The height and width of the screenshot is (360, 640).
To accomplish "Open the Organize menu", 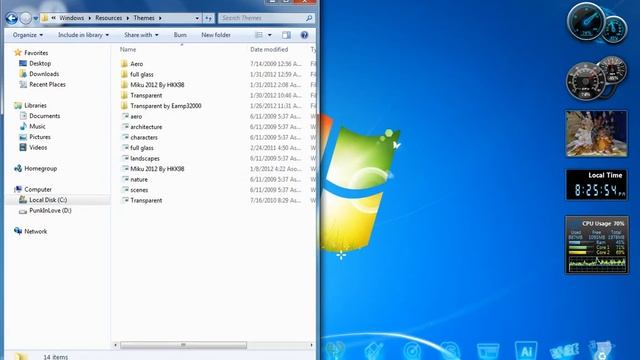I will [28, 35].
